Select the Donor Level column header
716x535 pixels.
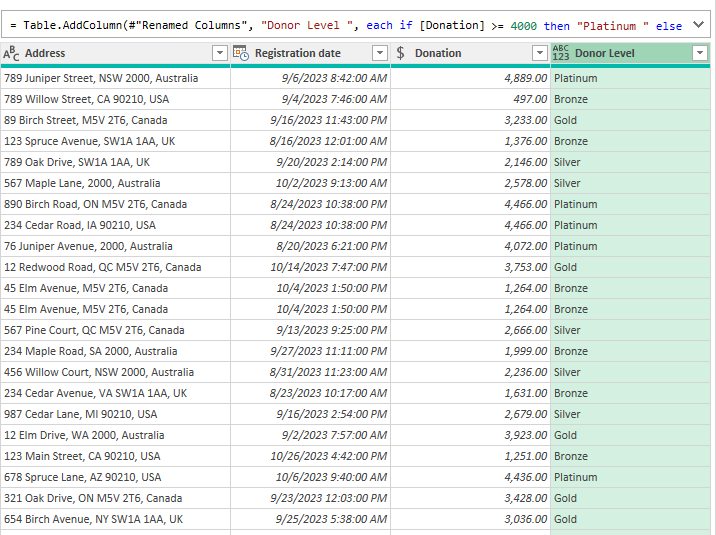[631, 53]
